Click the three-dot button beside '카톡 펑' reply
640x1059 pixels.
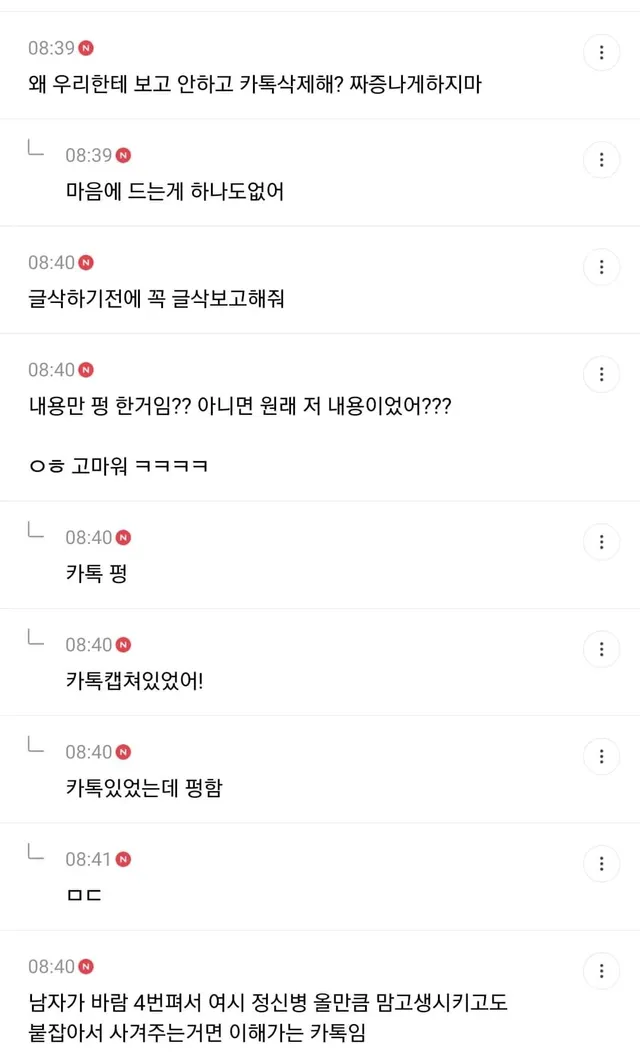coord(601,541)
